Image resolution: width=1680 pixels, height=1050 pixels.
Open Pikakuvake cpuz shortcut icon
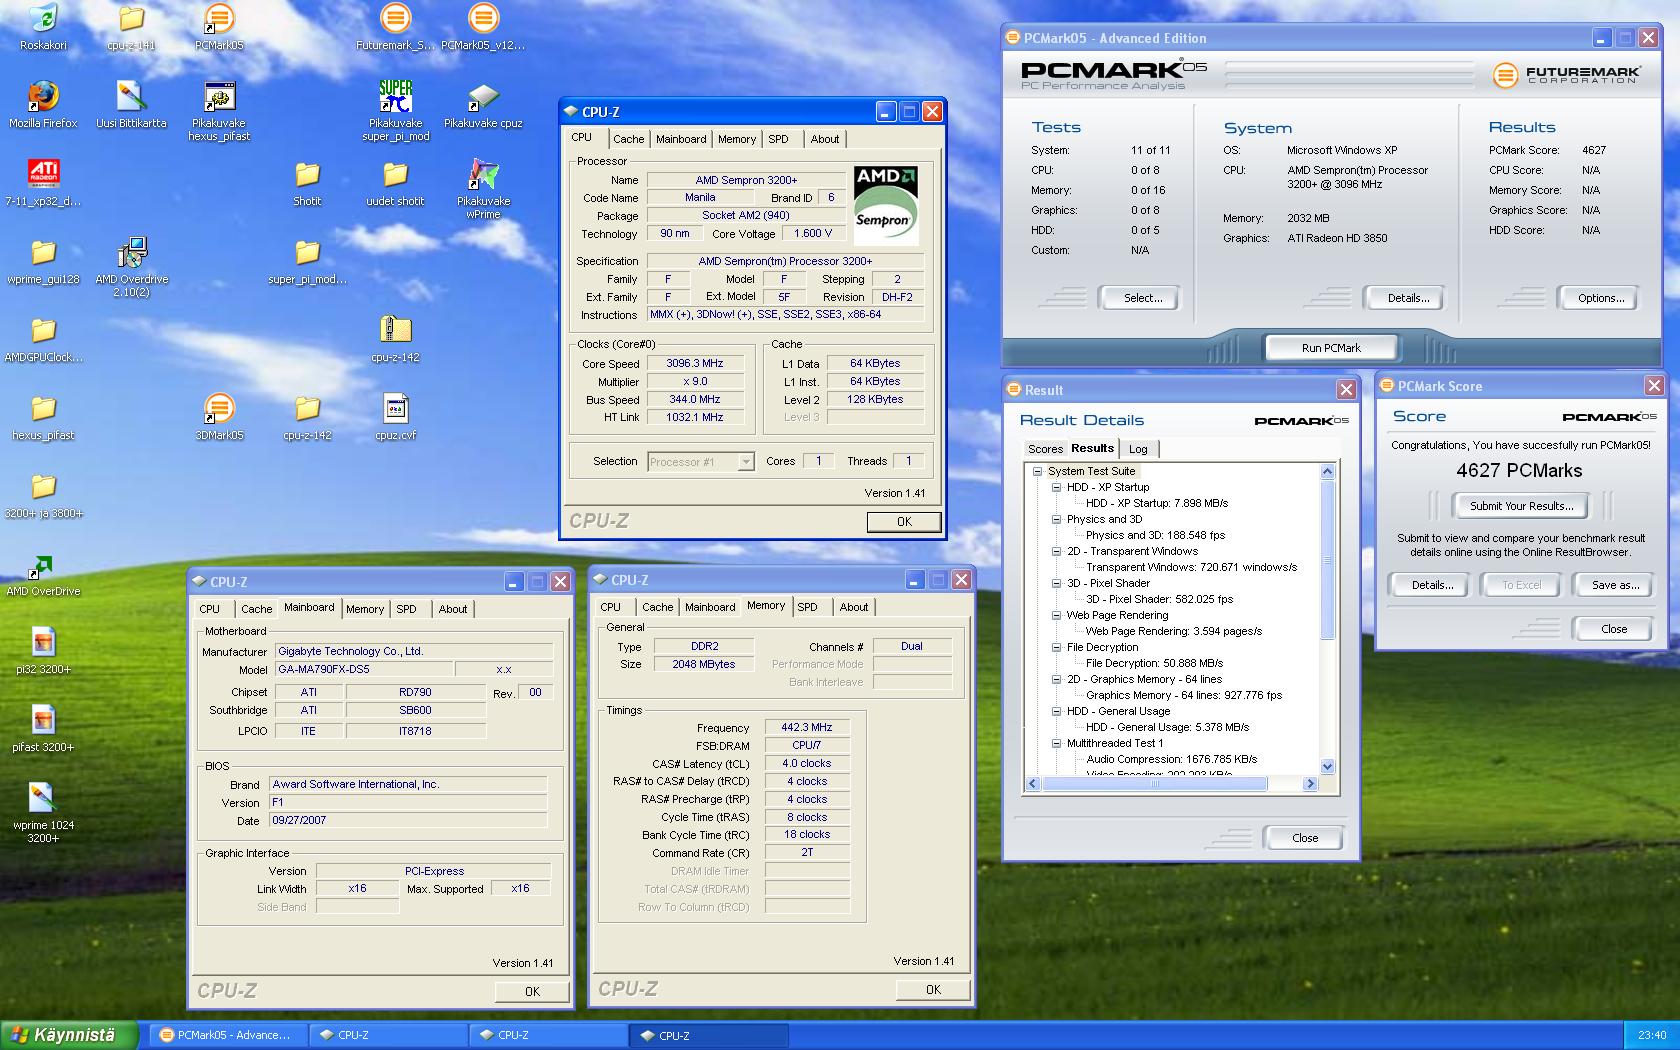pyautogui.click(x=483, y=97)
